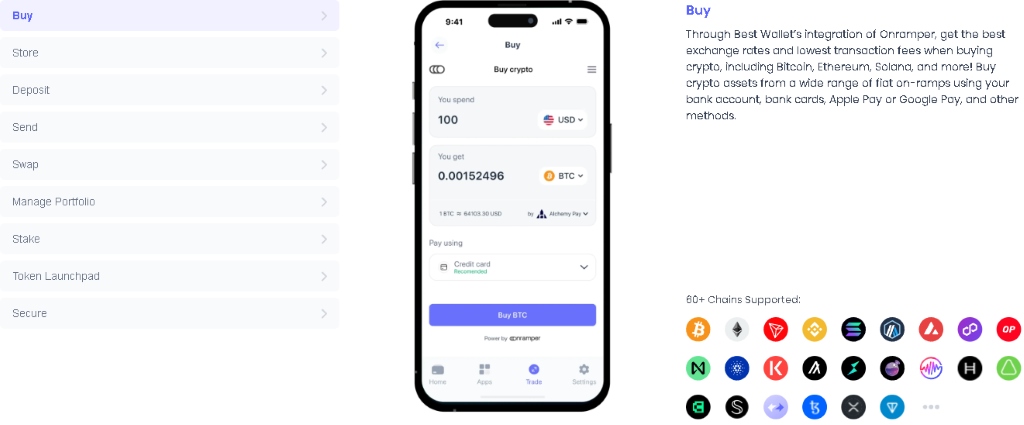Screen dimensions: 1024x425
Task: Select the Store menu item
Action: click(x=169, y=53)
